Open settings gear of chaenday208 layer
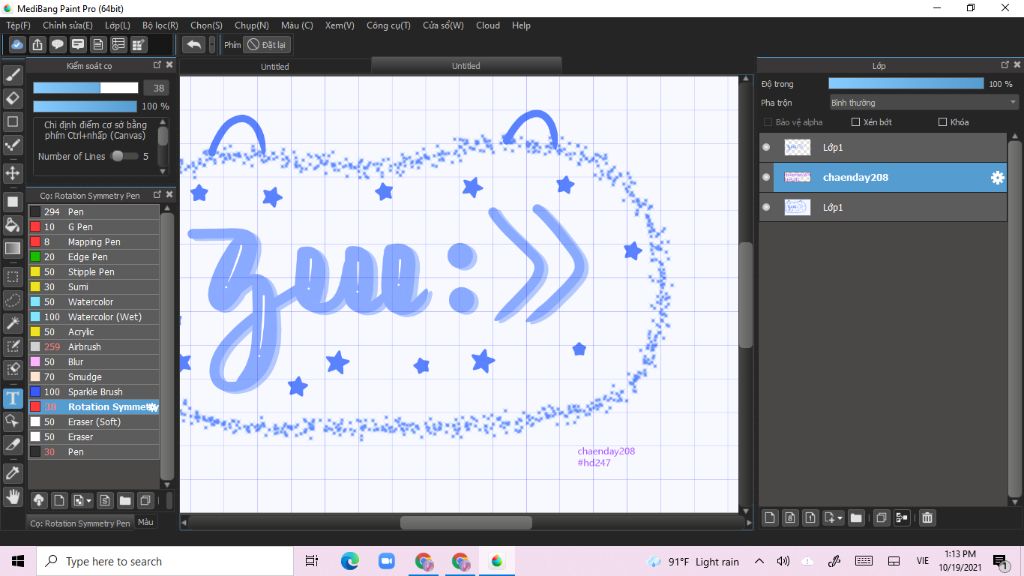1024x576 pixels. [997, 178]
